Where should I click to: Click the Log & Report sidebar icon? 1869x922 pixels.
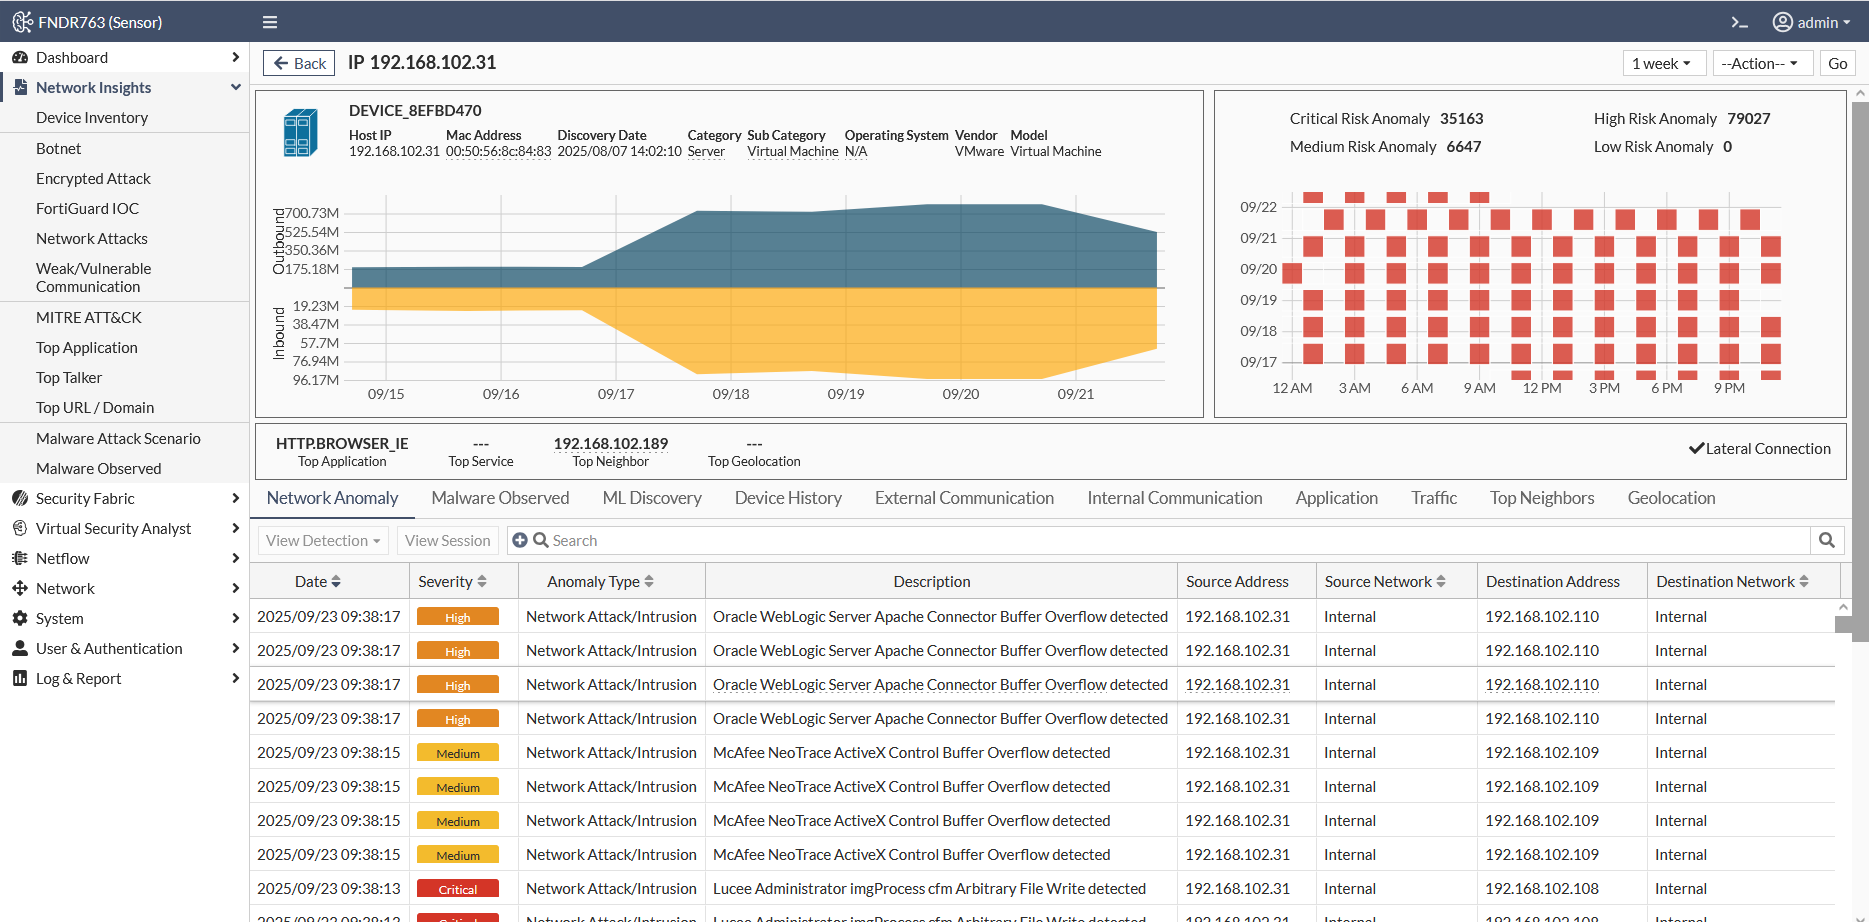(20, 678)
